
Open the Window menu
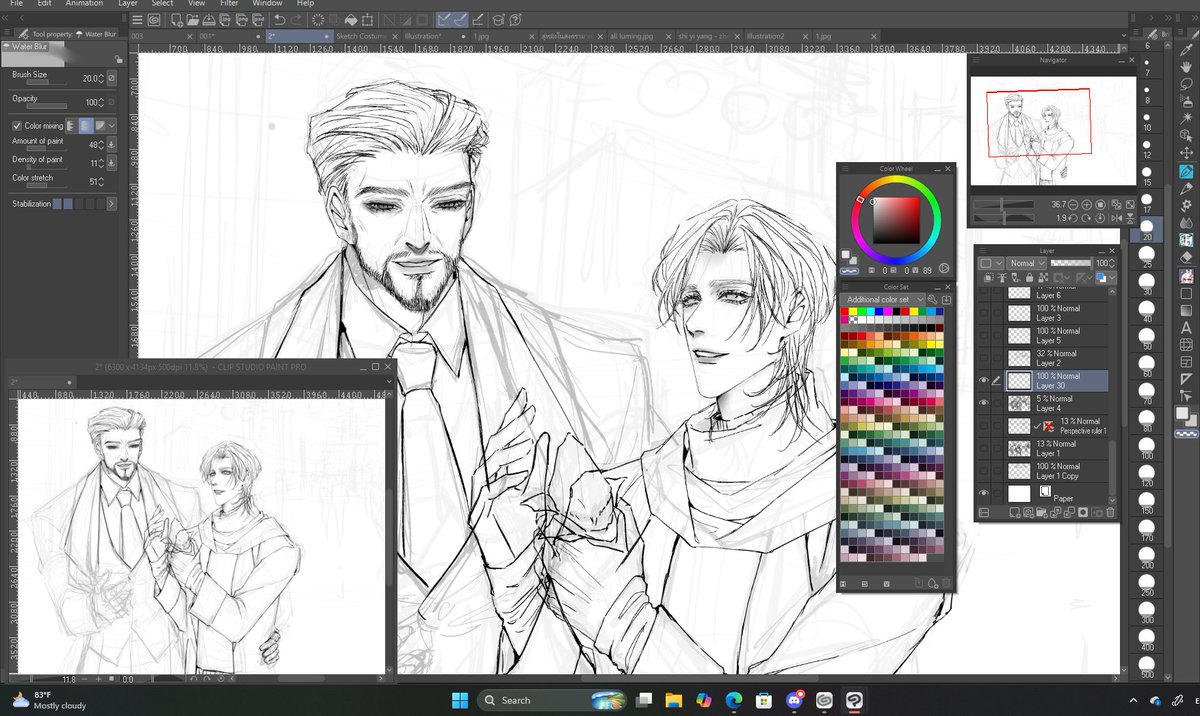tap(267, 4)
